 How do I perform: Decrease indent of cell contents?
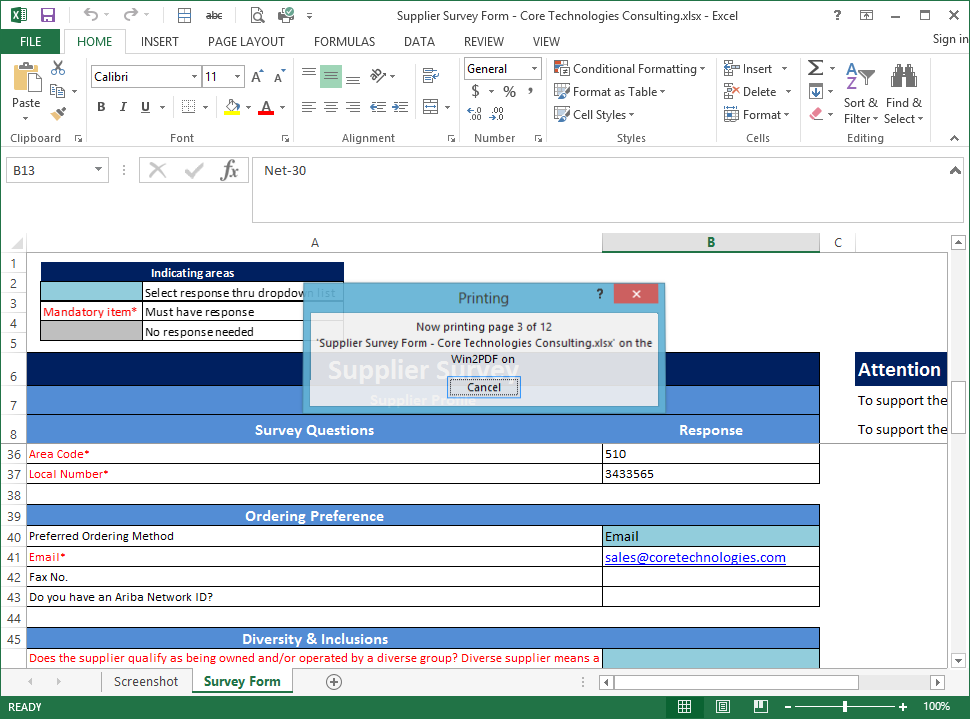(x=378, y=107)
